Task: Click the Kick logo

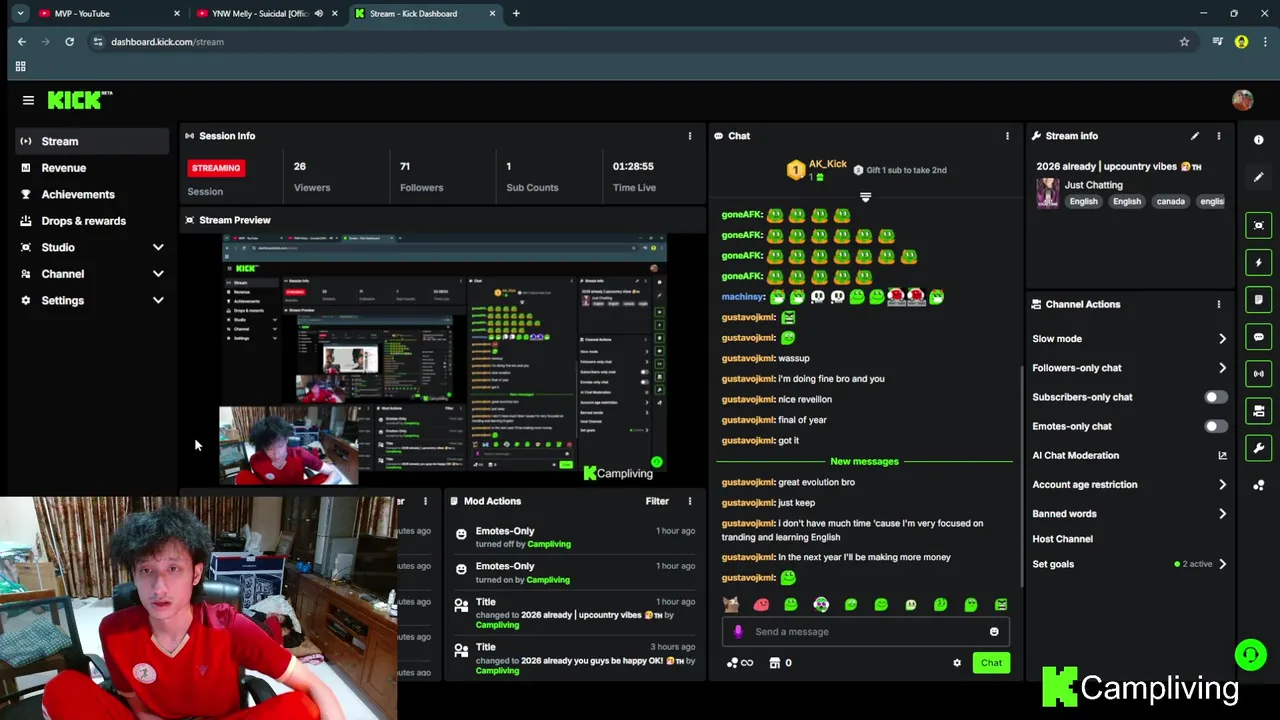Action: pos(79,100)
